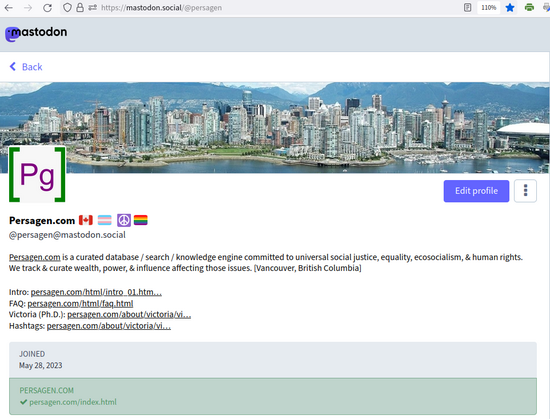Go Back using the chevron link
550x419 pixels.
(x=26, y=67)
